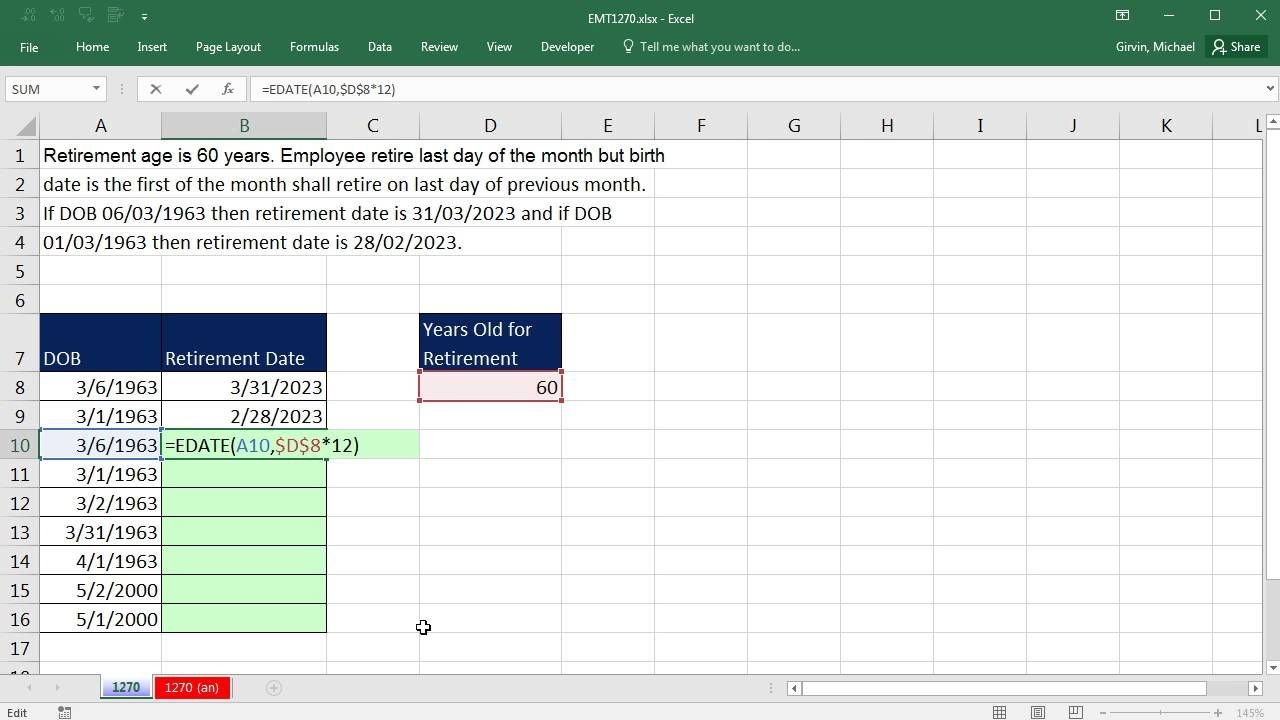Select row 16 header
This screenshot has width=1280, height=720.
tap(20, 619)
